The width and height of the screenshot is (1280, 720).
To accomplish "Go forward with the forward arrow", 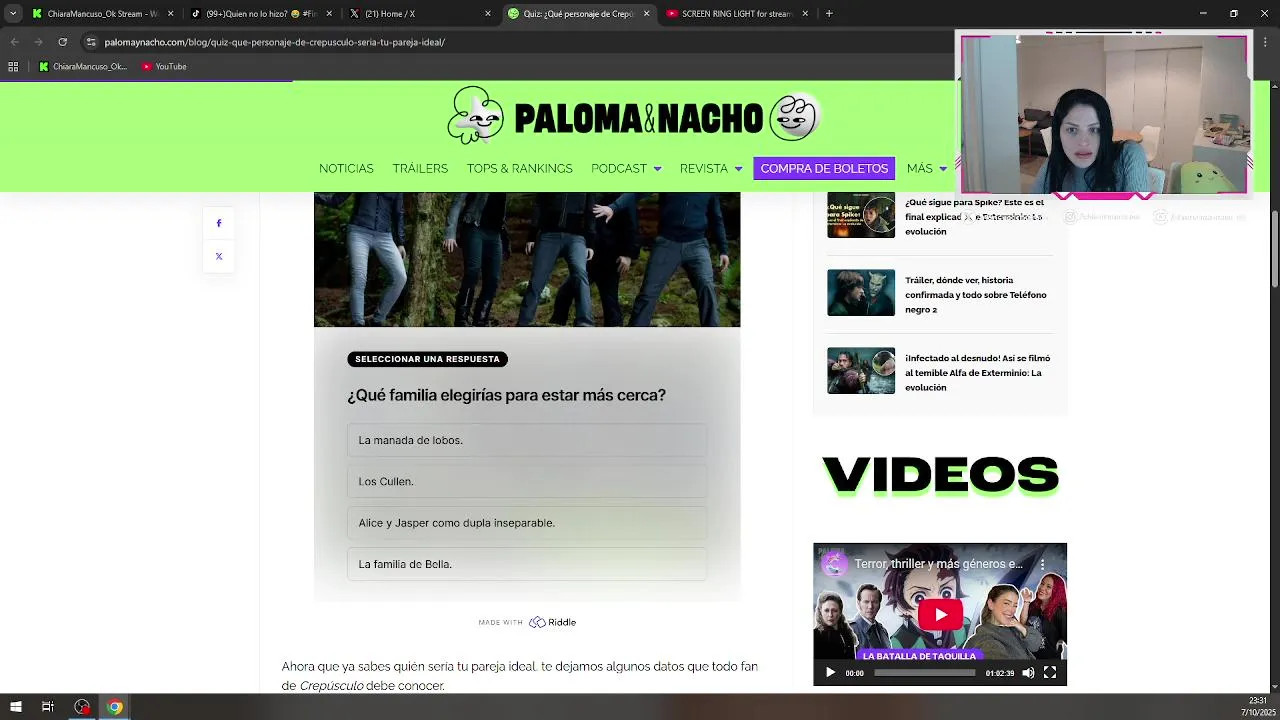I will tap(38, 42).
